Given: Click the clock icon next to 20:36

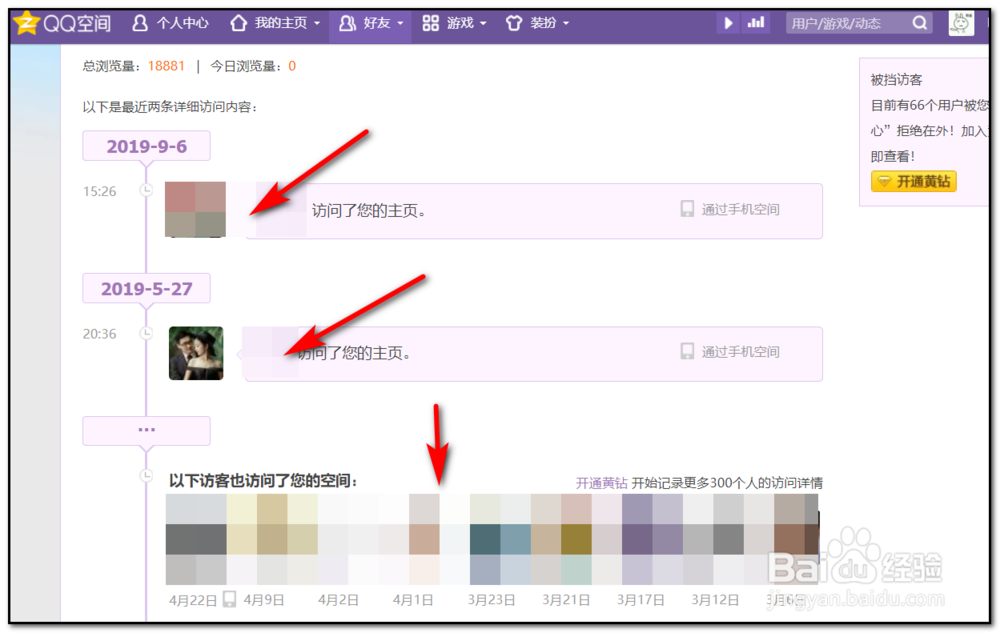Looking at the screenshot, I should [x=147, y=333].
